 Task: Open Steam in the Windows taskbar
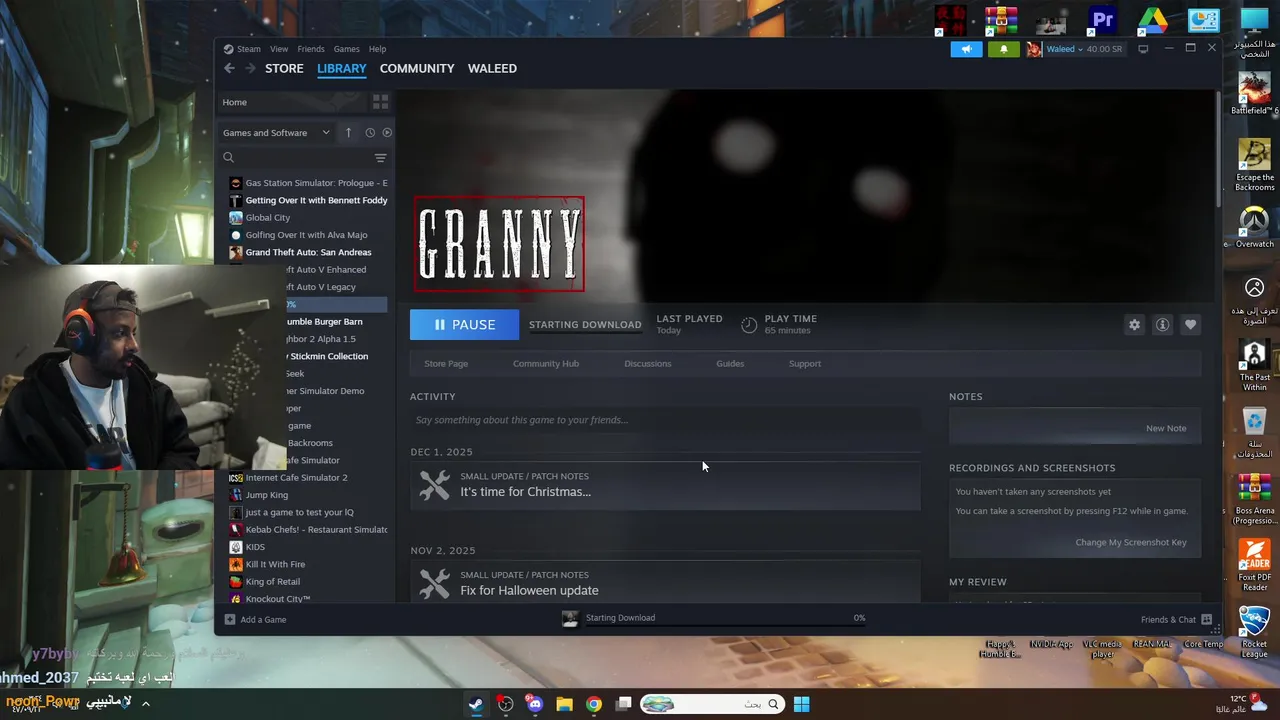click(476, 704)
